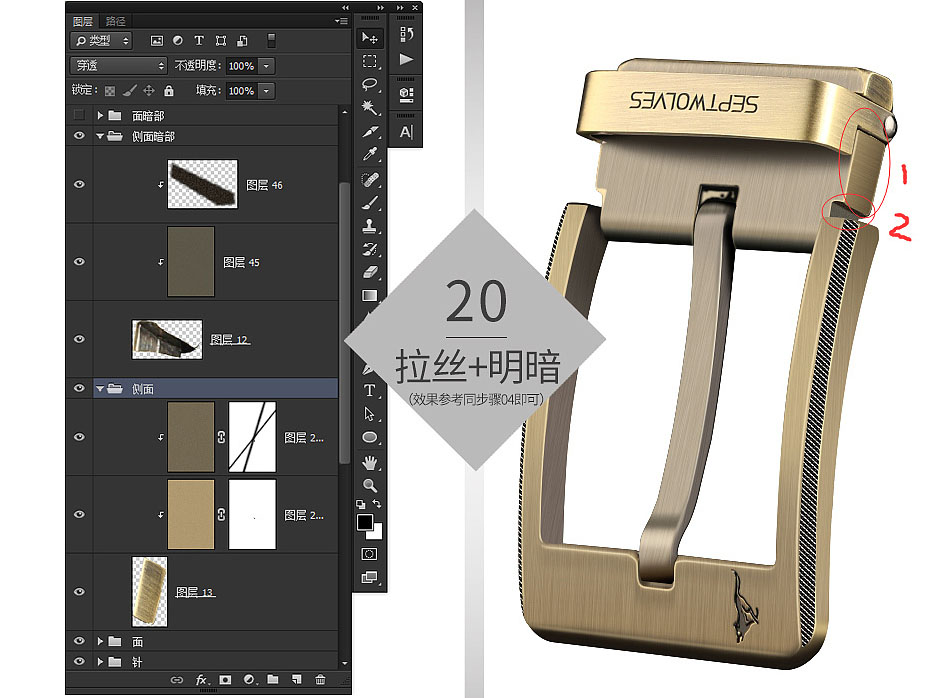
Task: Switch to the 路径 tab
Action: [115, 21]
